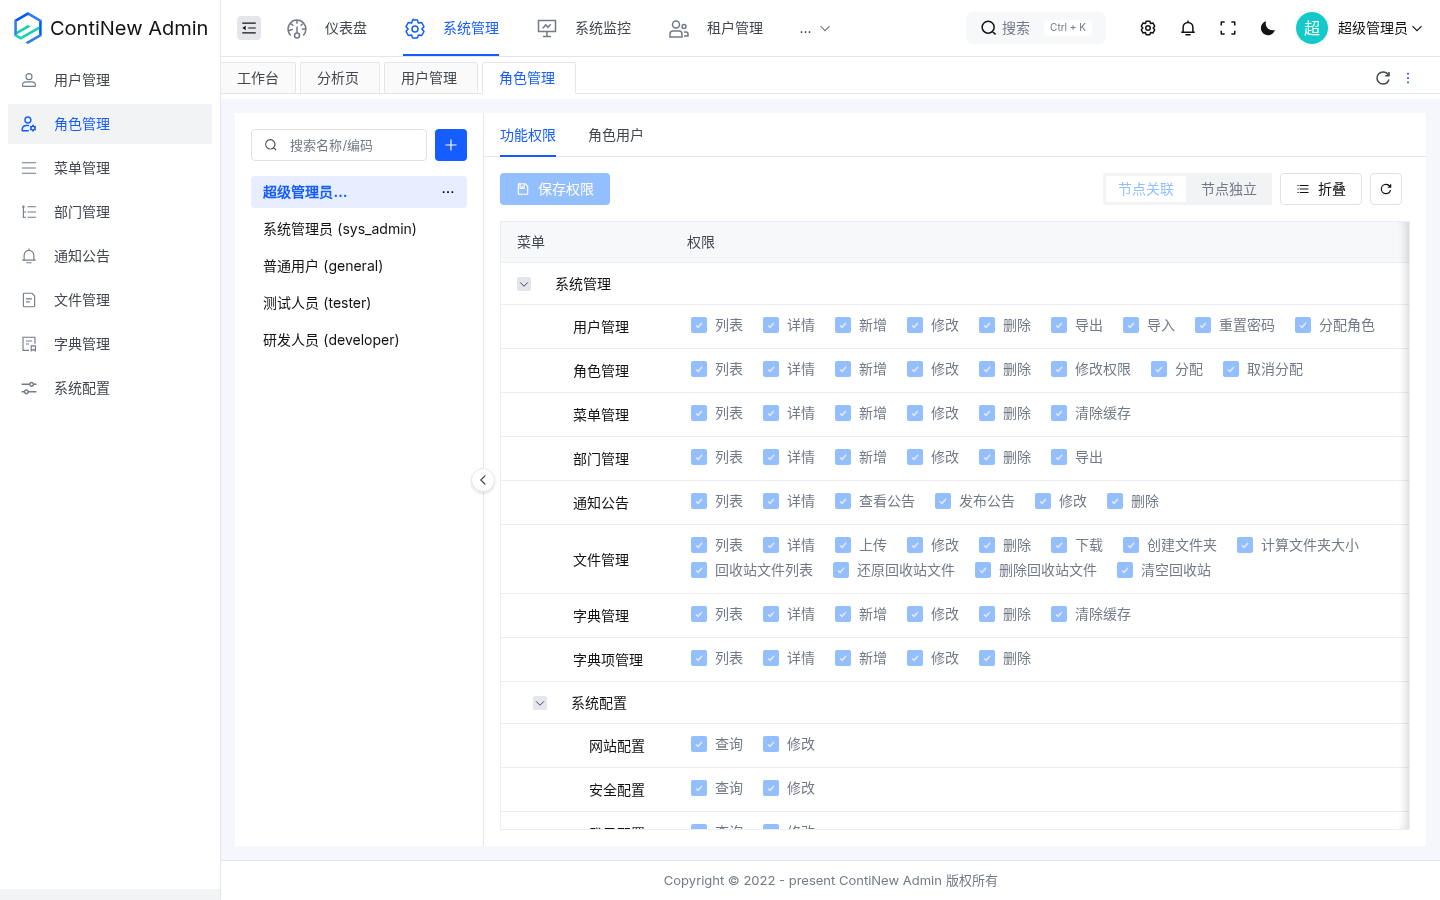This screenshot has height=900, width=1440.
Task: Collapse the role list panel arrow
Action: click(x=483, y=480)
